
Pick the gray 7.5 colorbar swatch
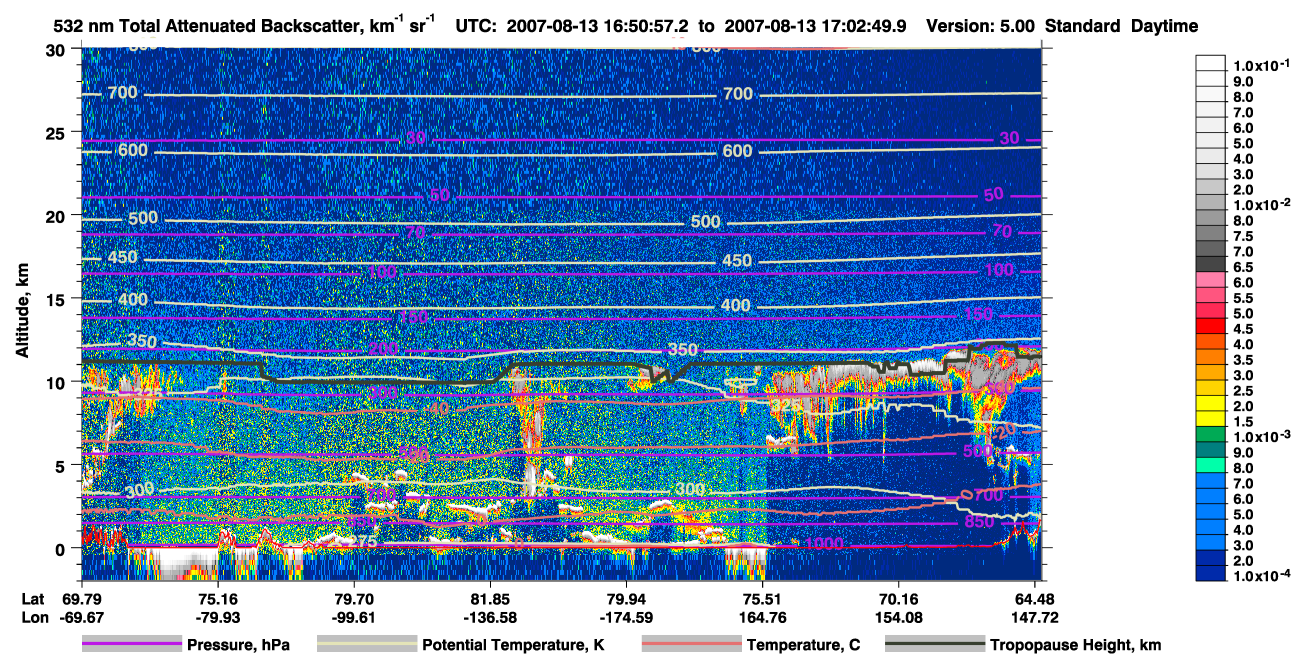pos(1211,235)
